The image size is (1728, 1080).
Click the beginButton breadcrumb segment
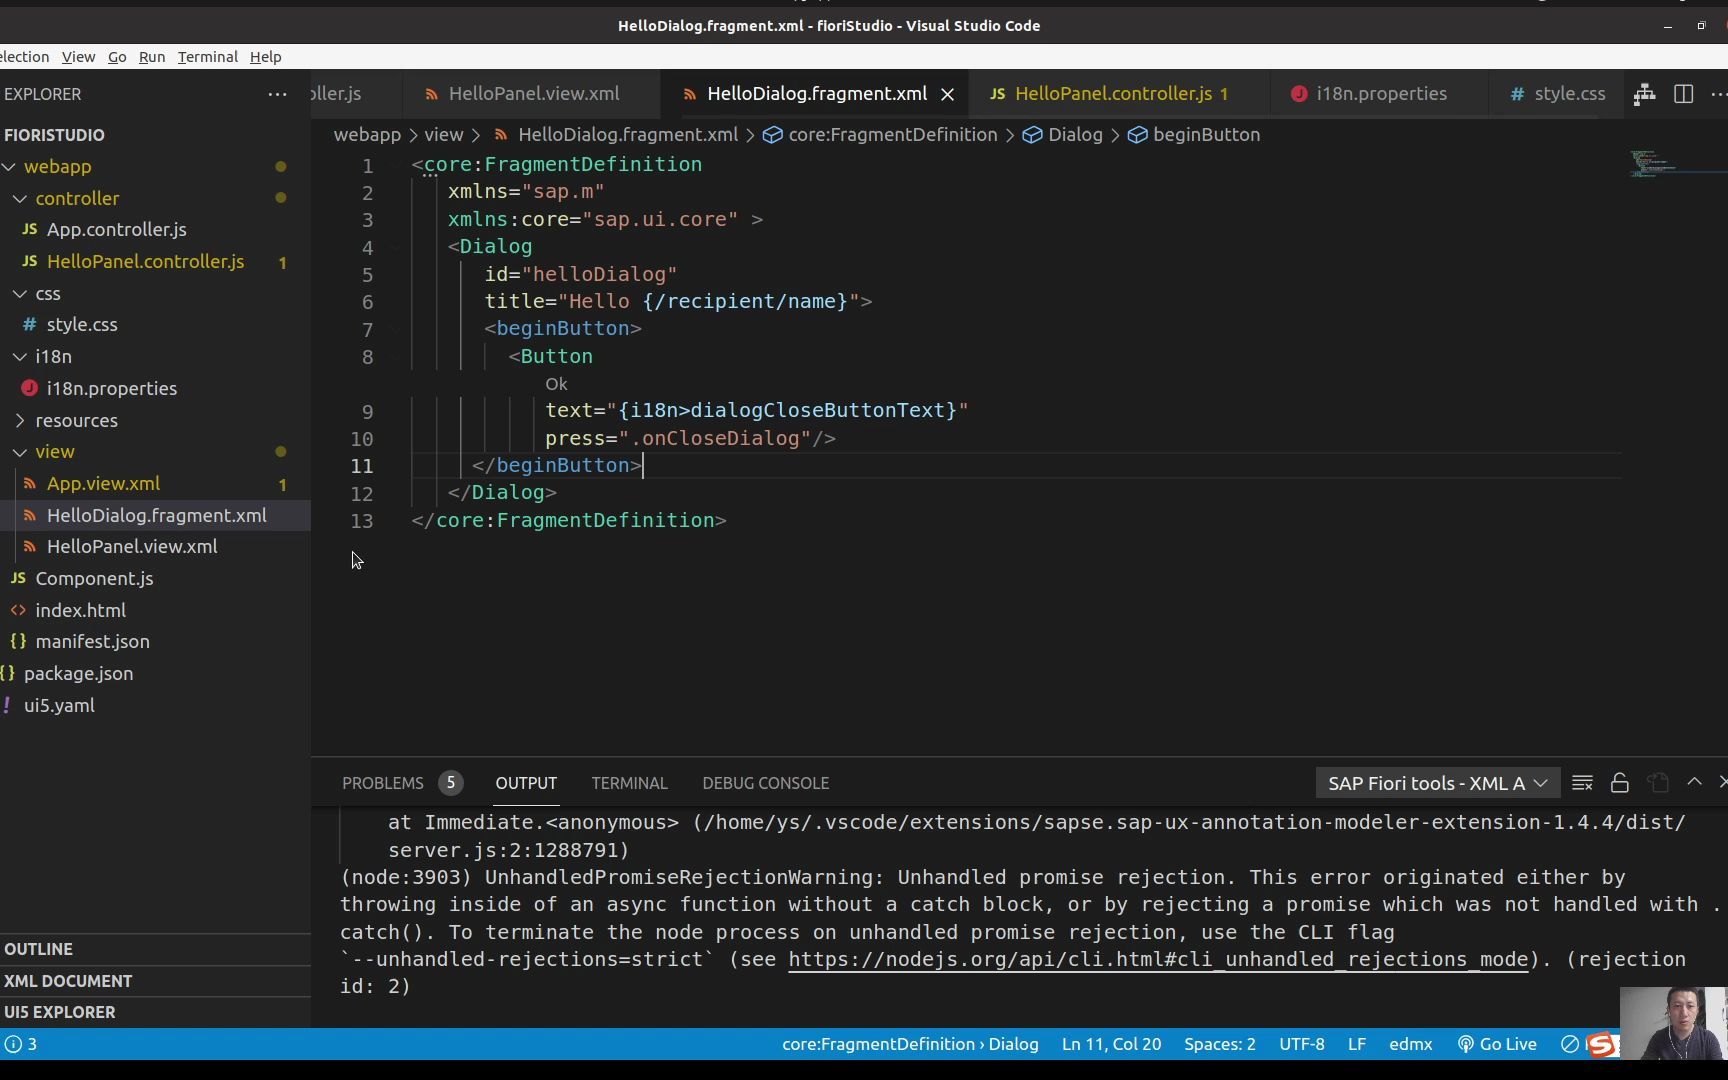coord(1206,135)
